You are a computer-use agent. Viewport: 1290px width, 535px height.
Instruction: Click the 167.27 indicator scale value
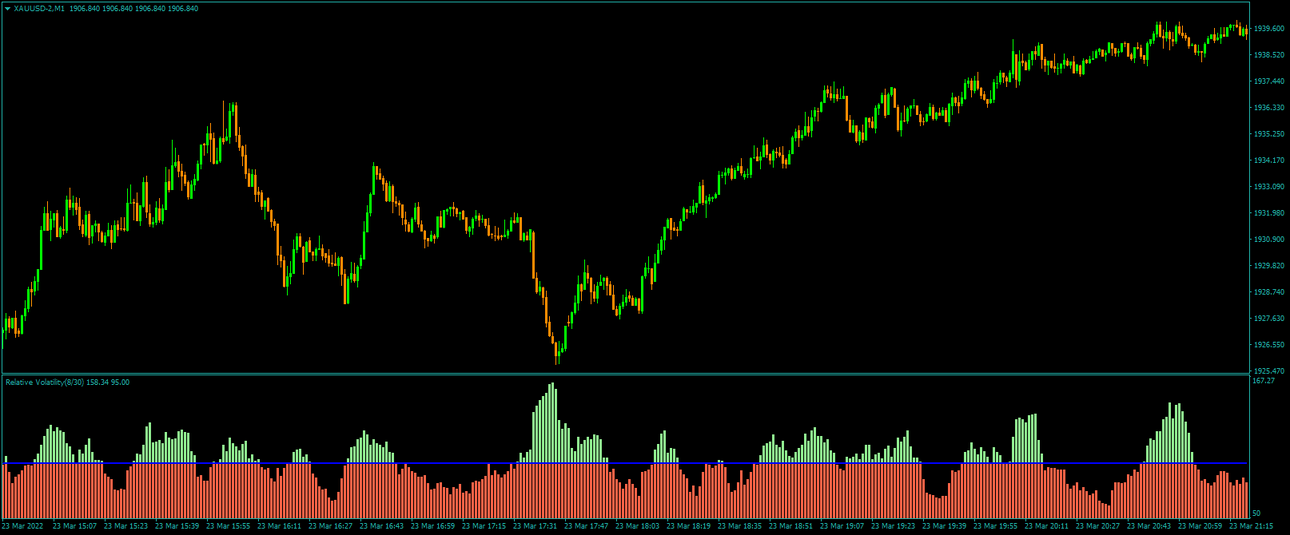click(x=1263, y=381)
